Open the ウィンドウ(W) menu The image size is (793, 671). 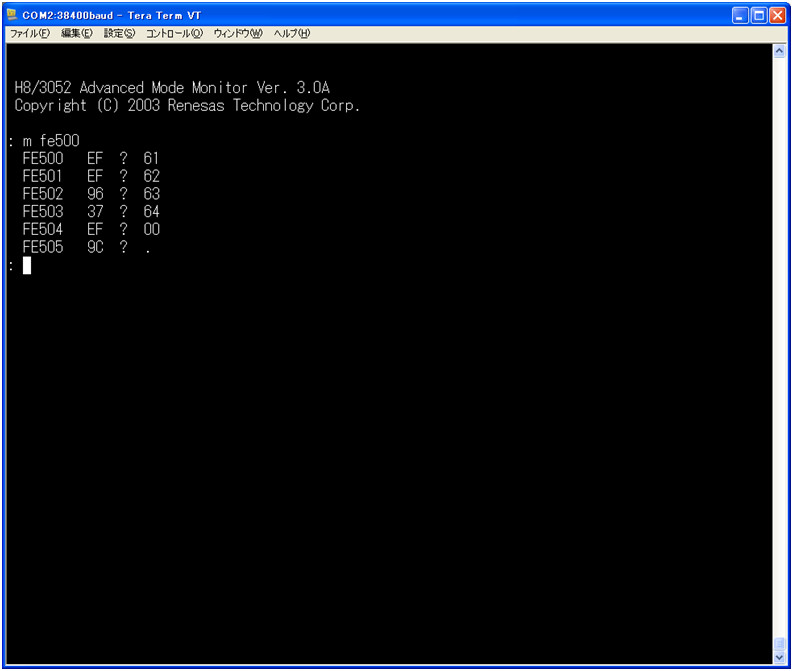237,33
